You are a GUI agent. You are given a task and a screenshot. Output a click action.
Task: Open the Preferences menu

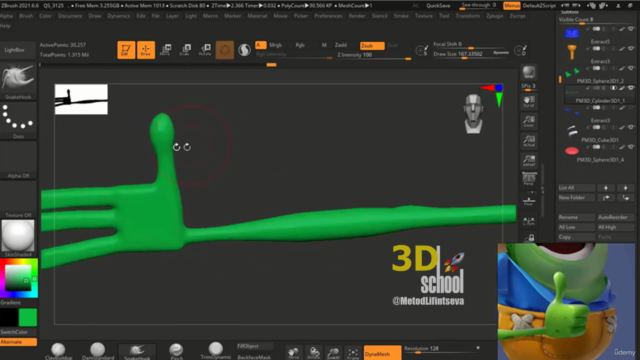(x=328, y=16)
